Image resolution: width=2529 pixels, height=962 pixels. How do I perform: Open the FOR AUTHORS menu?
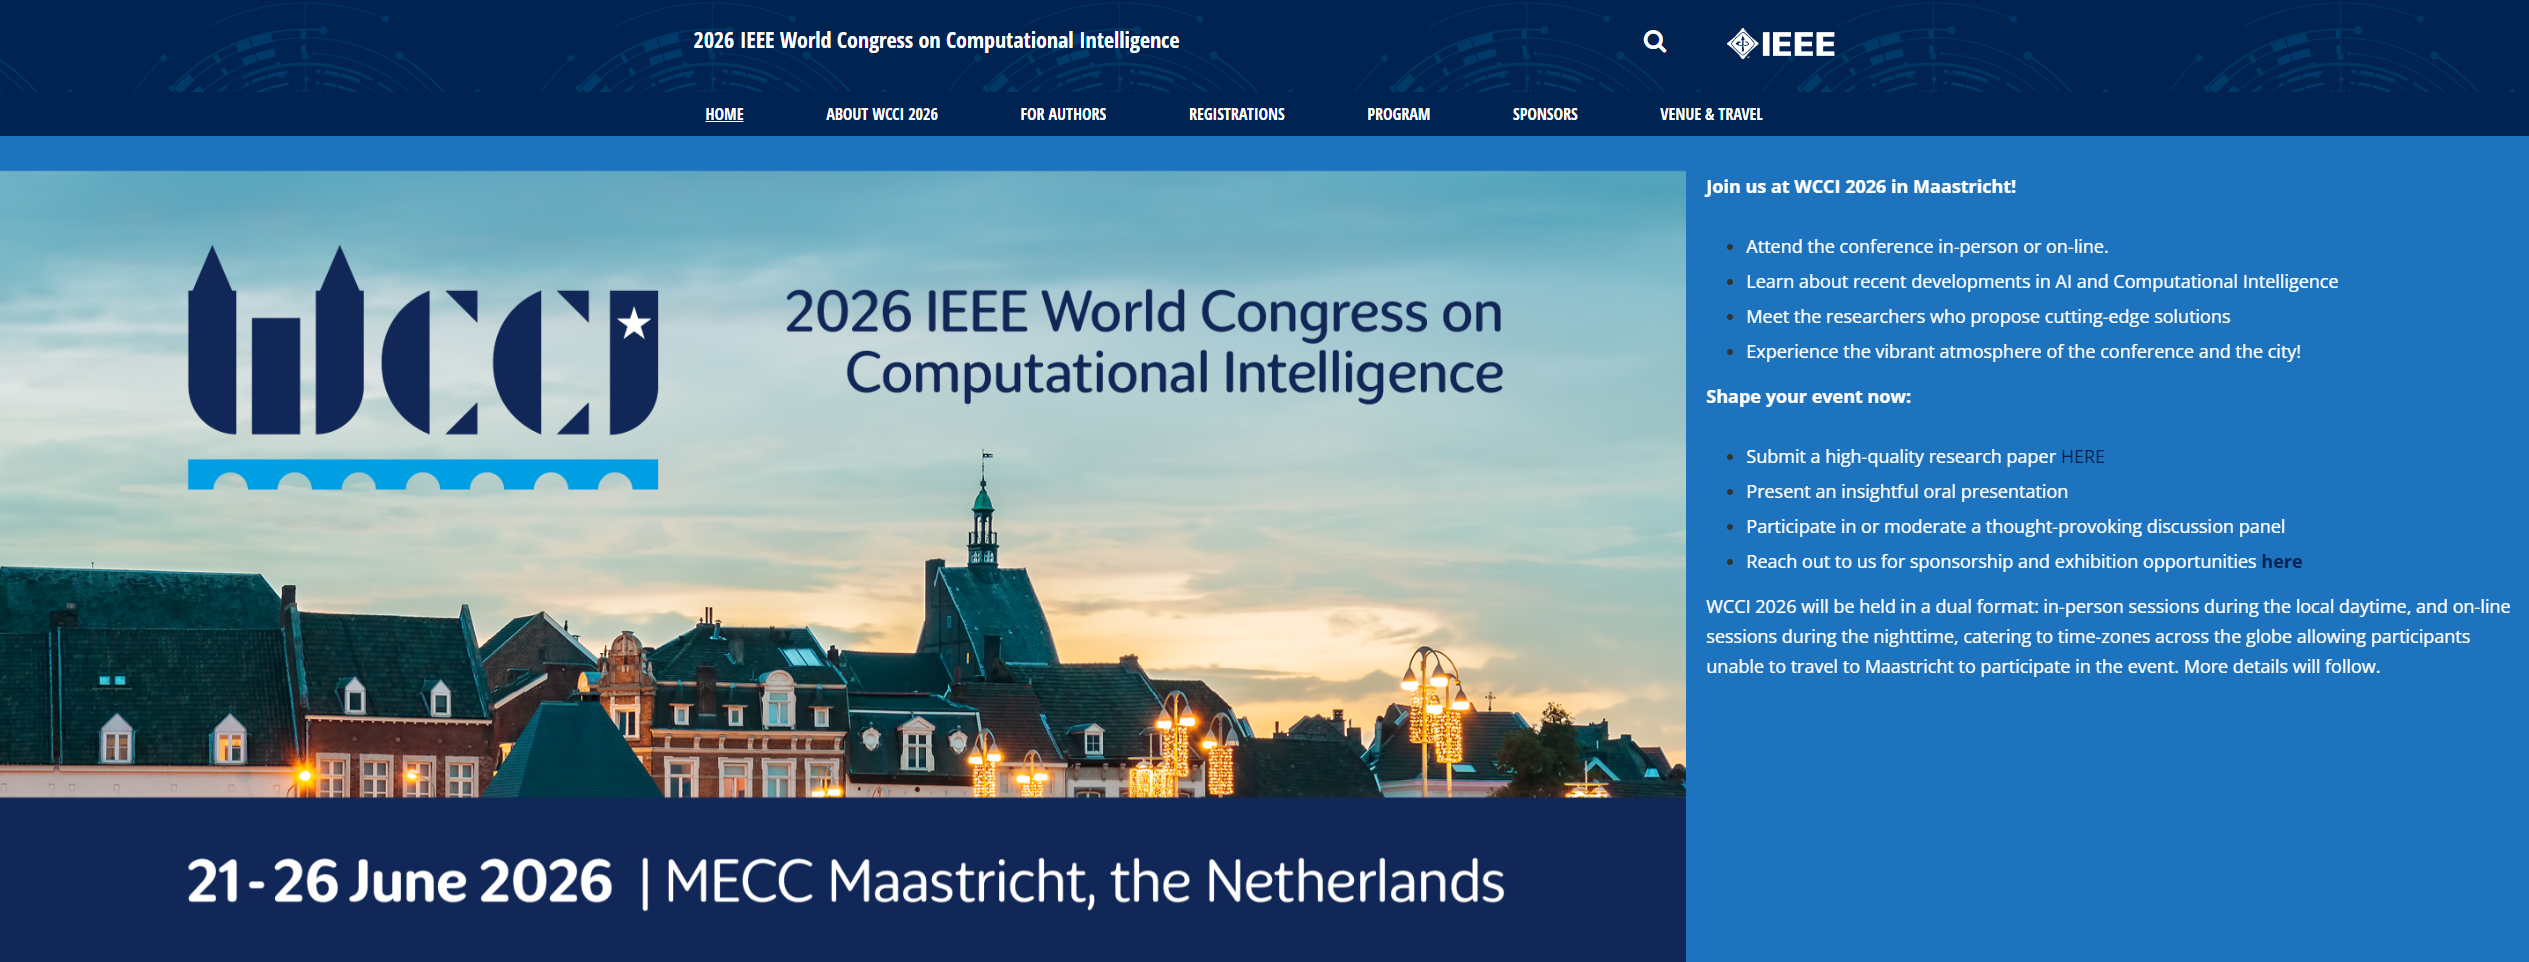(x=1062, y=114)
